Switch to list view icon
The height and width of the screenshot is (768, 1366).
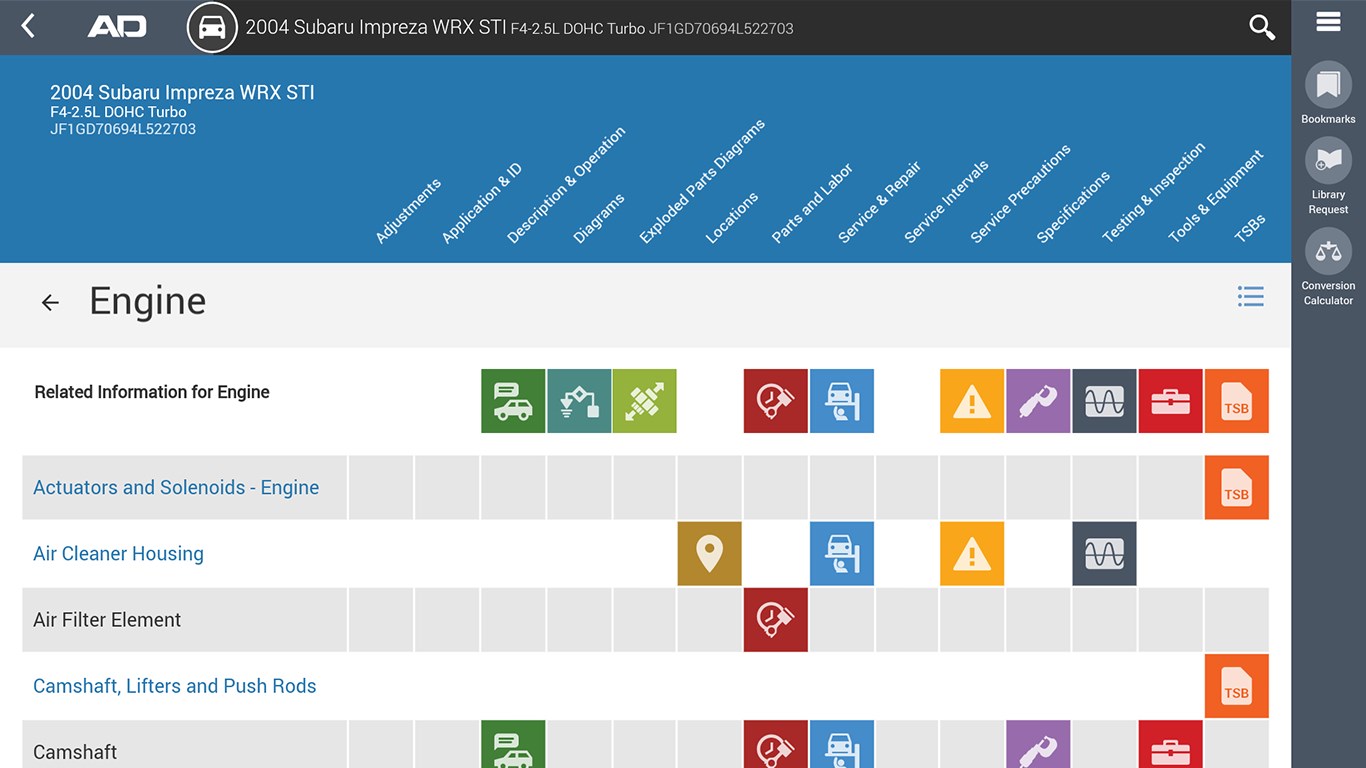pyautogui.click(x=1250, y=296)
